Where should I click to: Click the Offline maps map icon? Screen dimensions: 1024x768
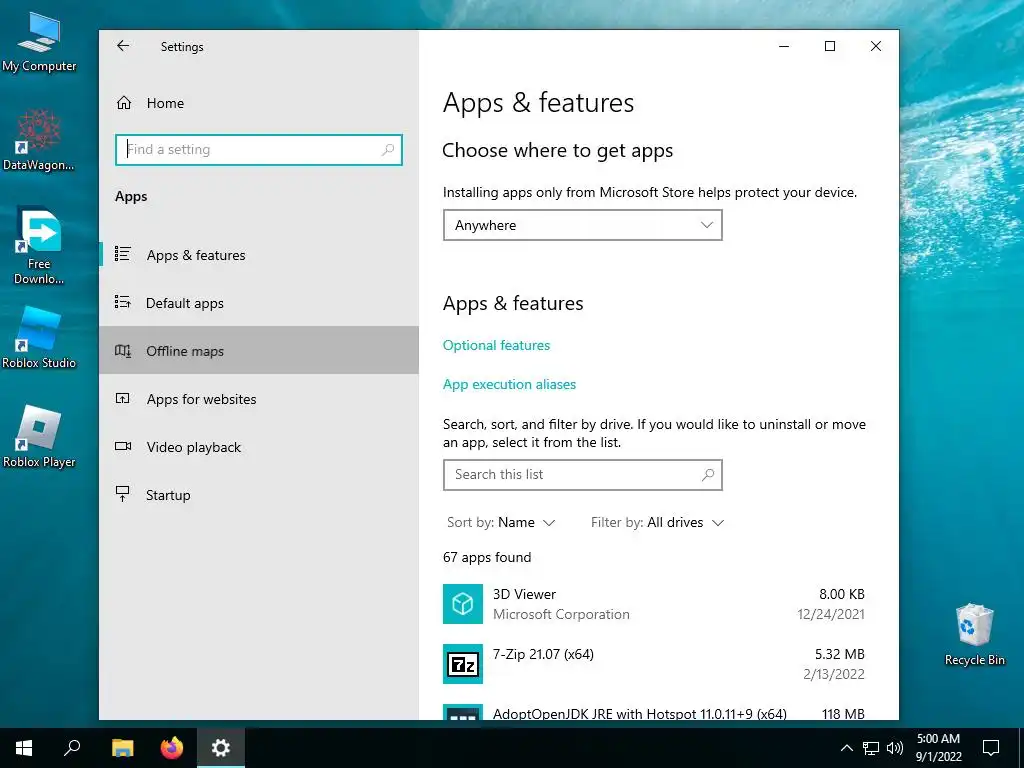point(123,351)
